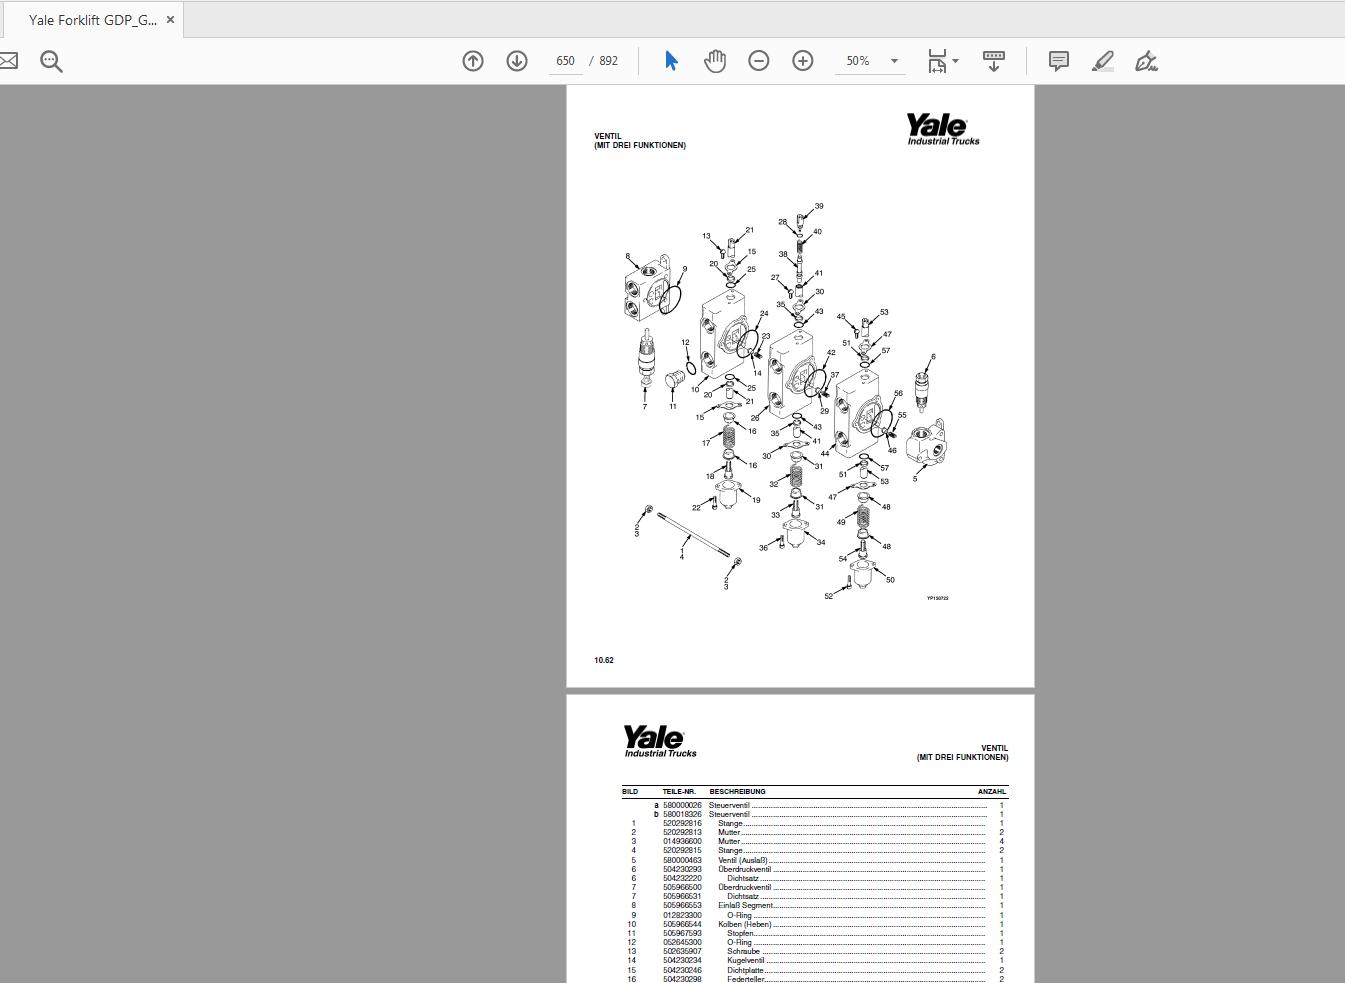
Task: Close the Yale Forklift document tab
Action: [x=170, y=20]
